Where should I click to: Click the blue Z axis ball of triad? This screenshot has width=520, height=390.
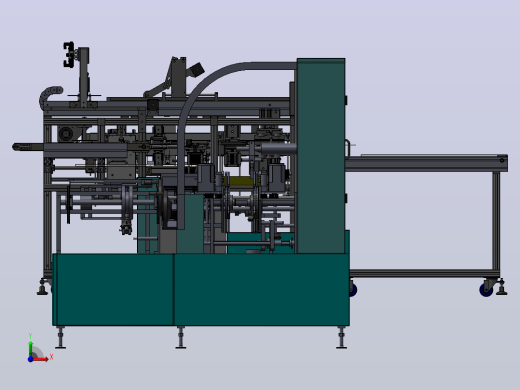pyautogui.click(x=30, y=359)
